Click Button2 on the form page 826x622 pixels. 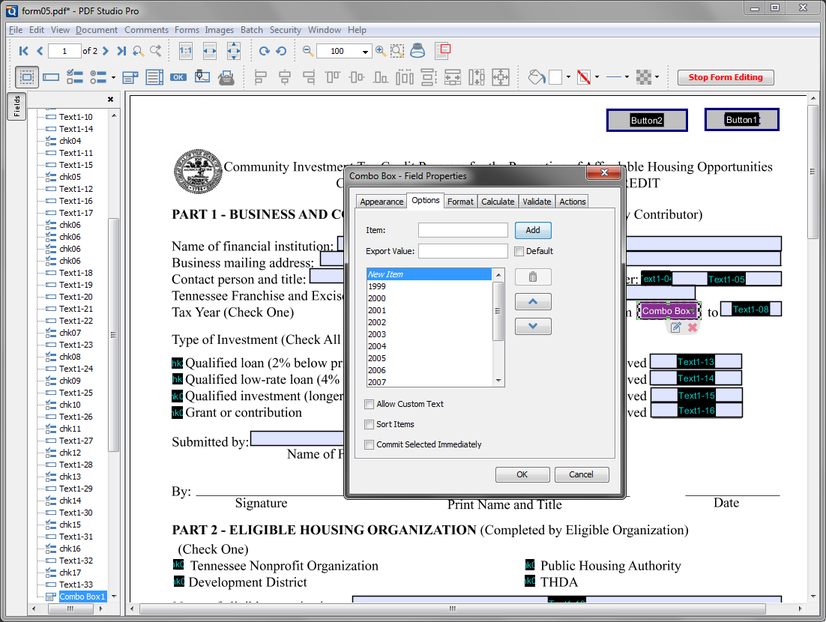point(647,120)
